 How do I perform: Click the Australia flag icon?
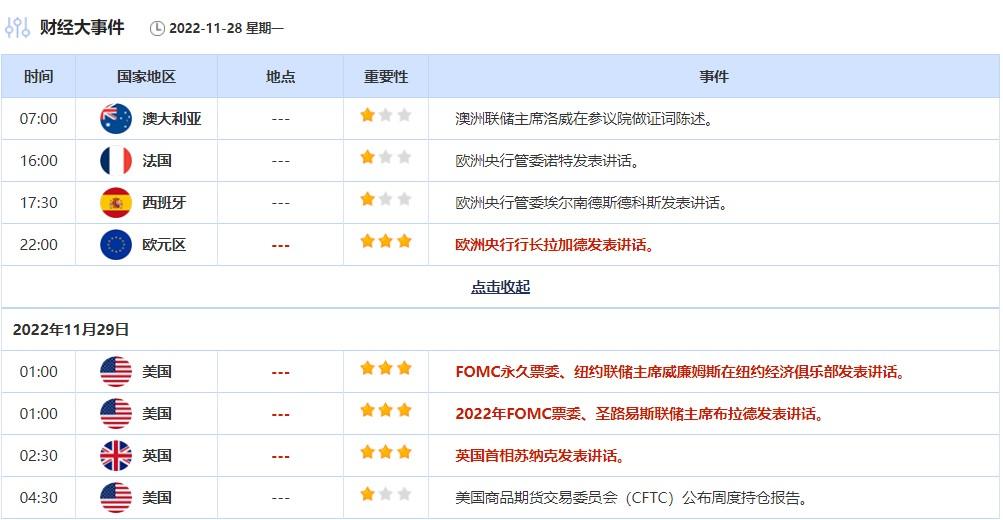[x=116, y=119]
